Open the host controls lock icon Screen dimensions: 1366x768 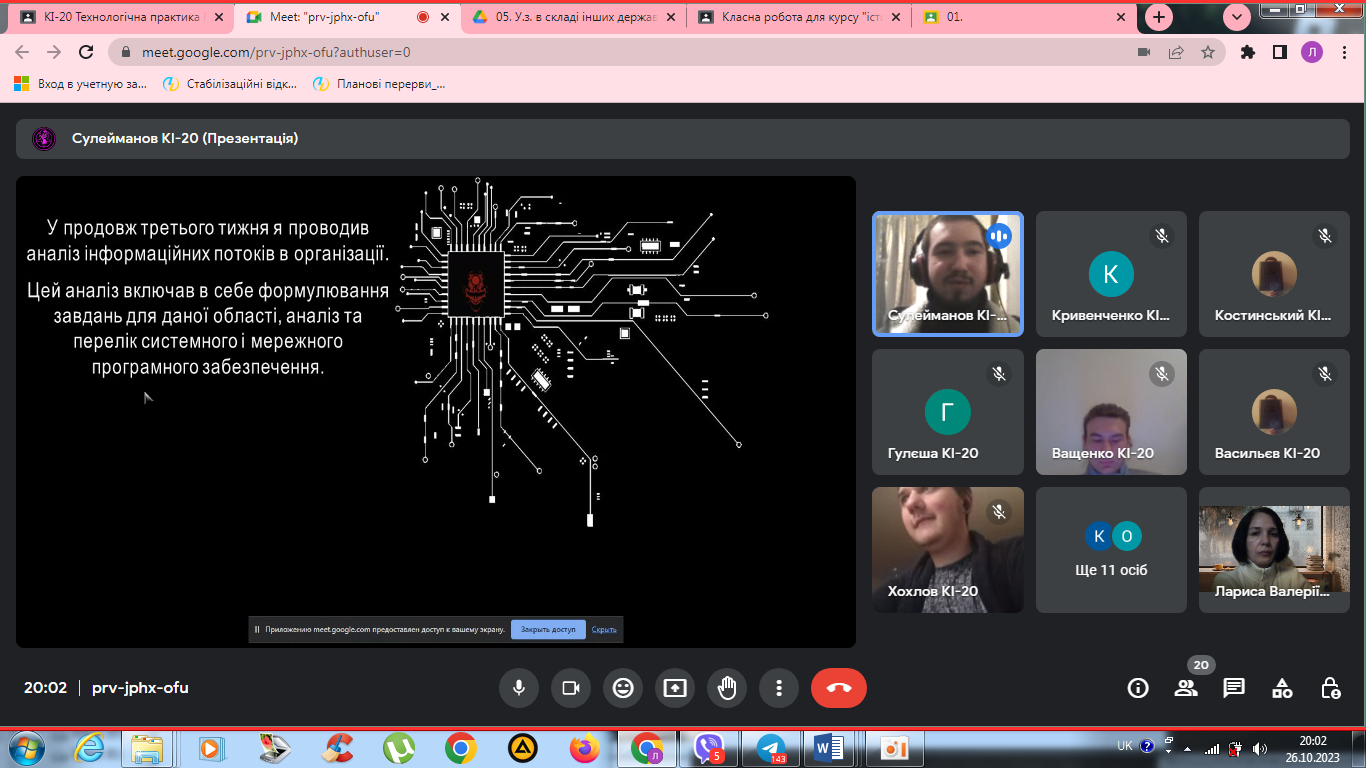coord(1330,688)
